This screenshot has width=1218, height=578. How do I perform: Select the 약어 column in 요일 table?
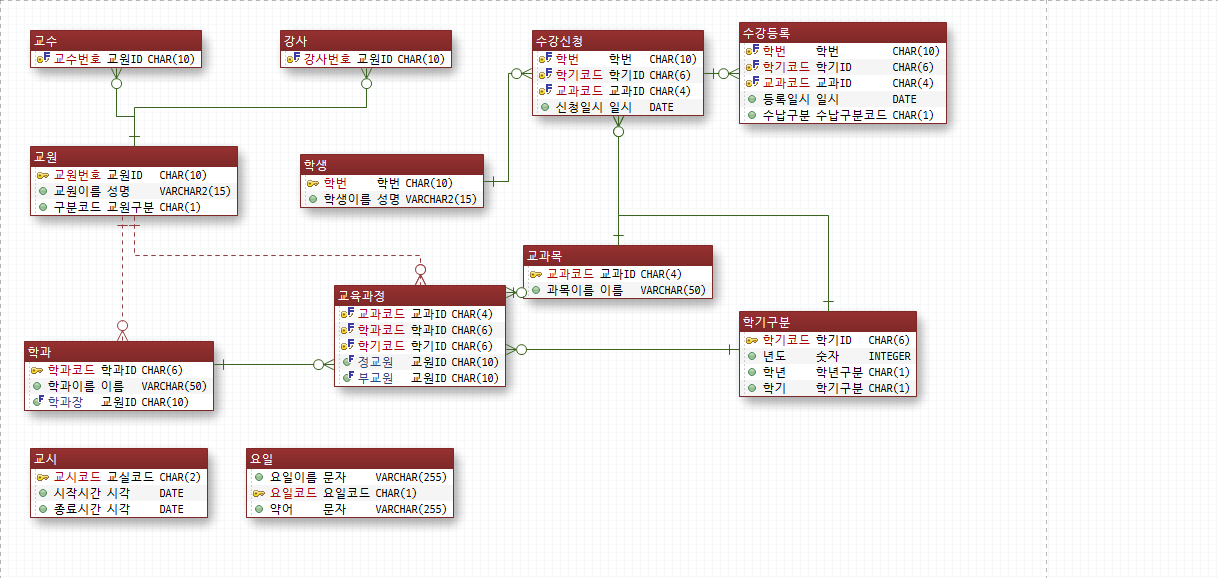350,509
